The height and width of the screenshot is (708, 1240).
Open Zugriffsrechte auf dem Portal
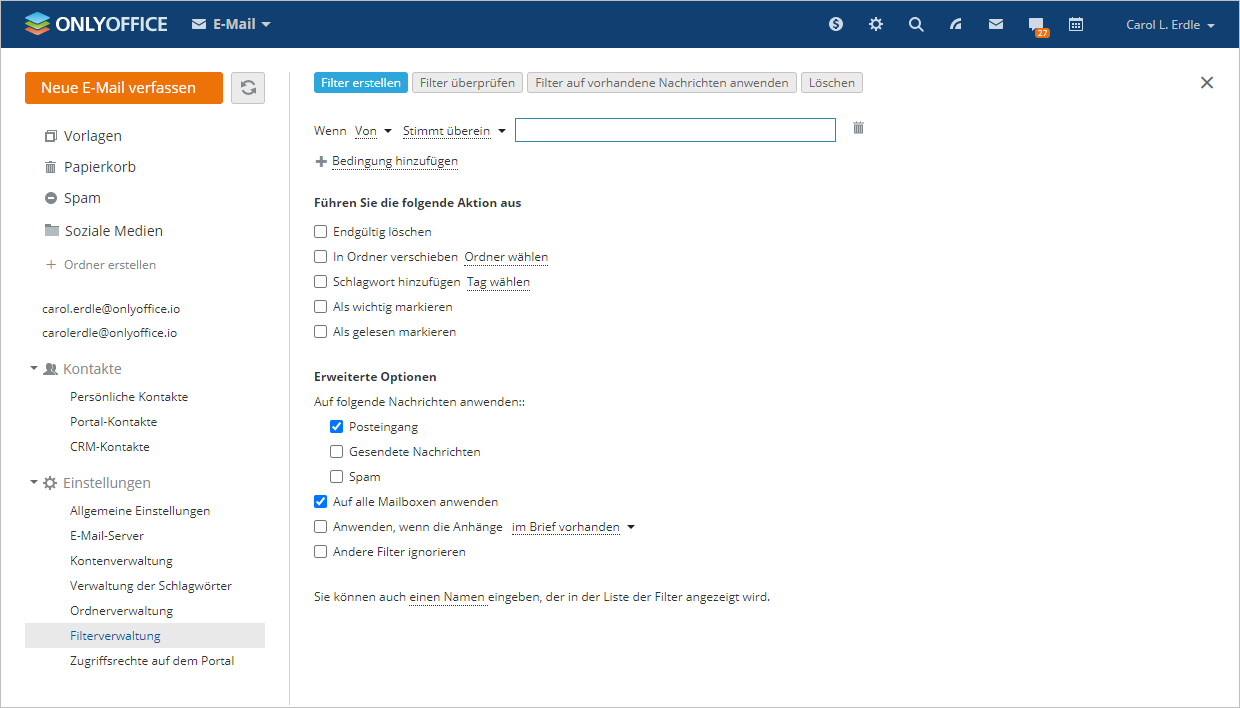(x=152, y=661)
